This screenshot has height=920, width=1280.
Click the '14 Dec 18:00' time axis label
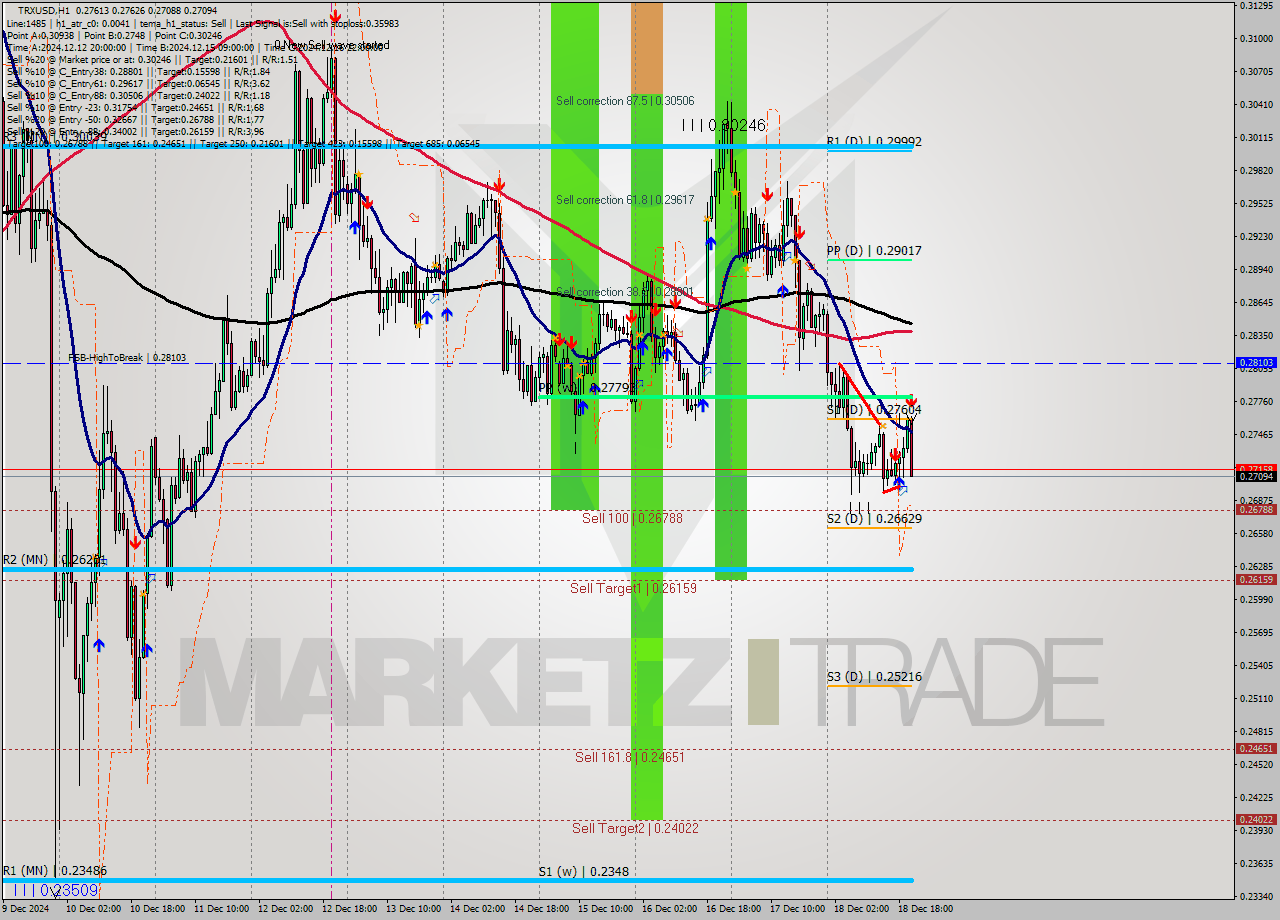coord(541,909)
